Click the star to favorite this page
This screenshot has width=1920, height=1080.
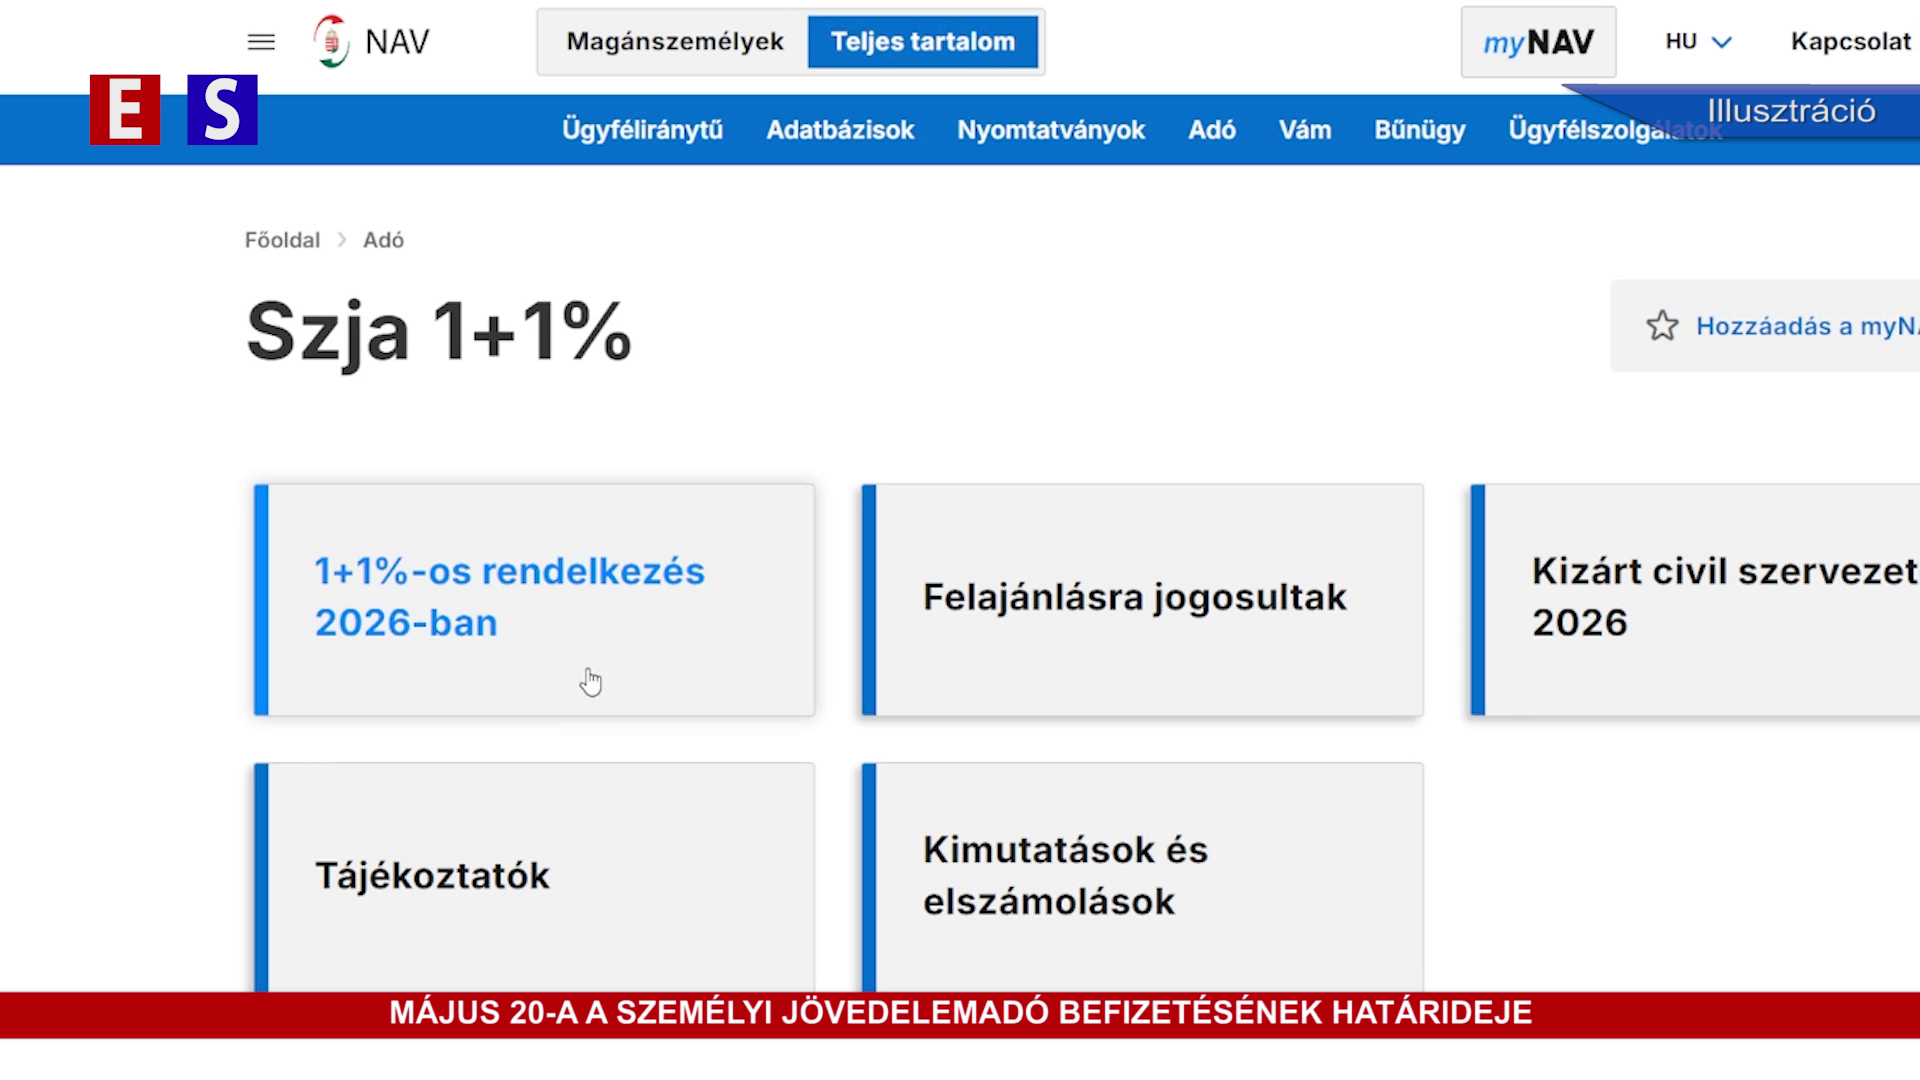1662,325
